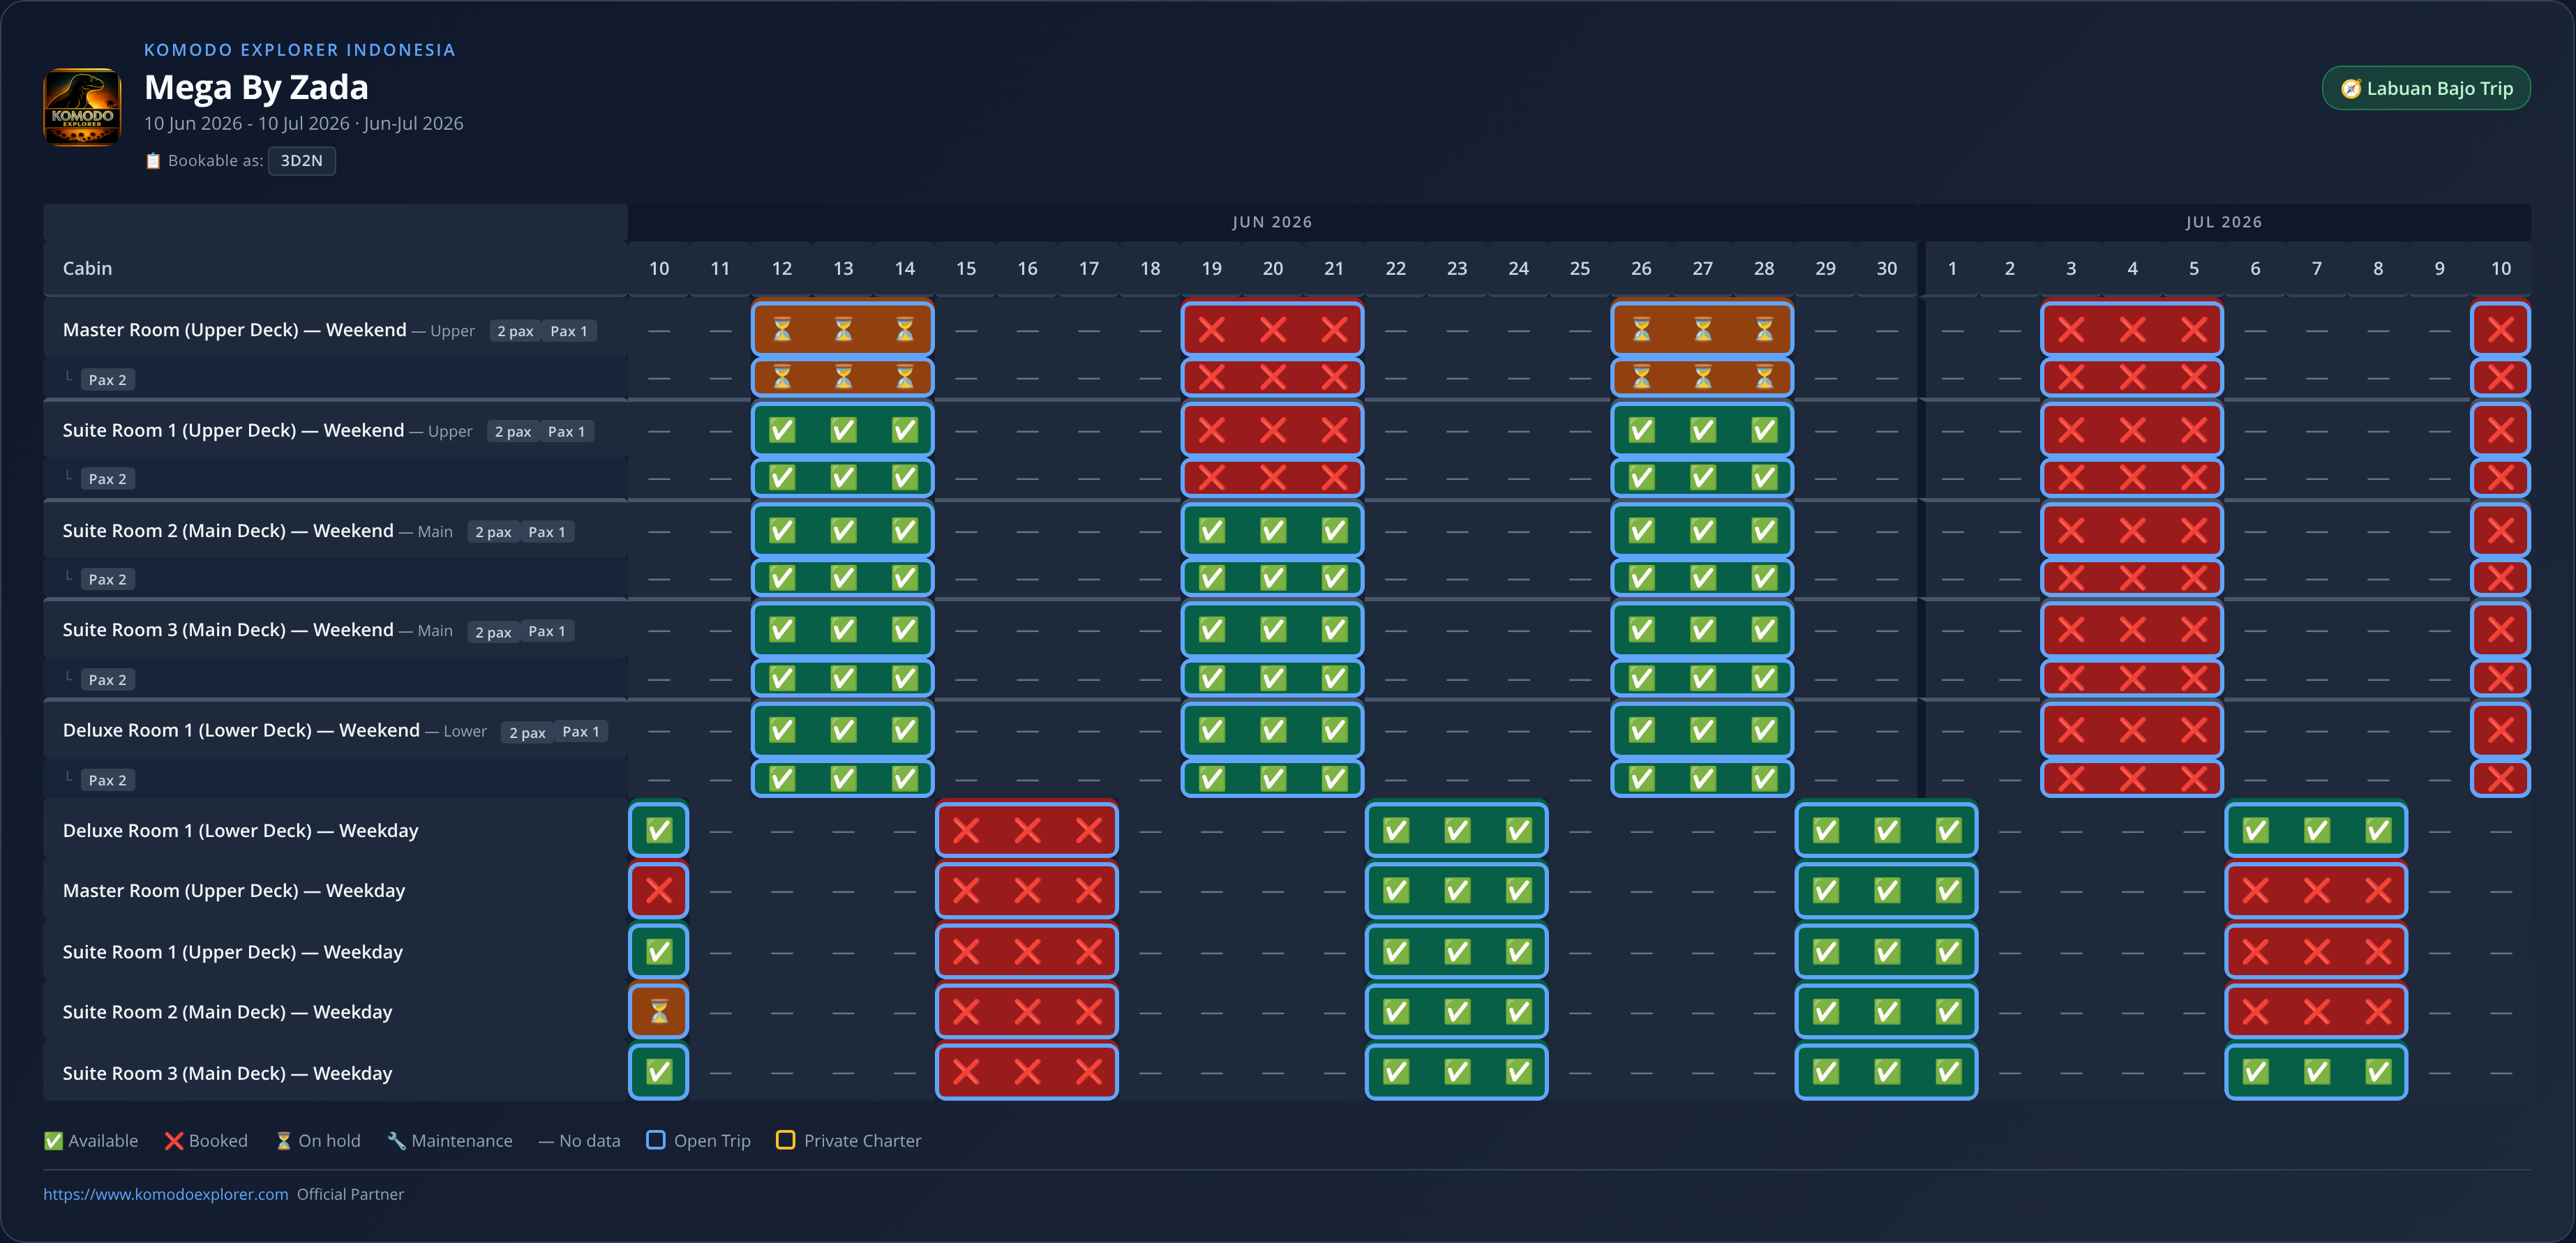Click the available check for Suite Room 2 Weekend Pax 1 on Jun 21
Viewport: 2576px width, 1243px height.
pos(1334,530)
